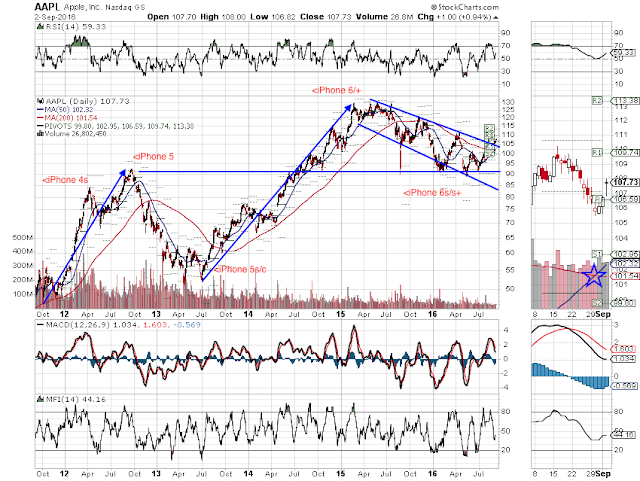Image resolution: width=640 pixels, height=481 pixels.
Task: Click the date 2-Sep-2016
Action: click(54, 17)
